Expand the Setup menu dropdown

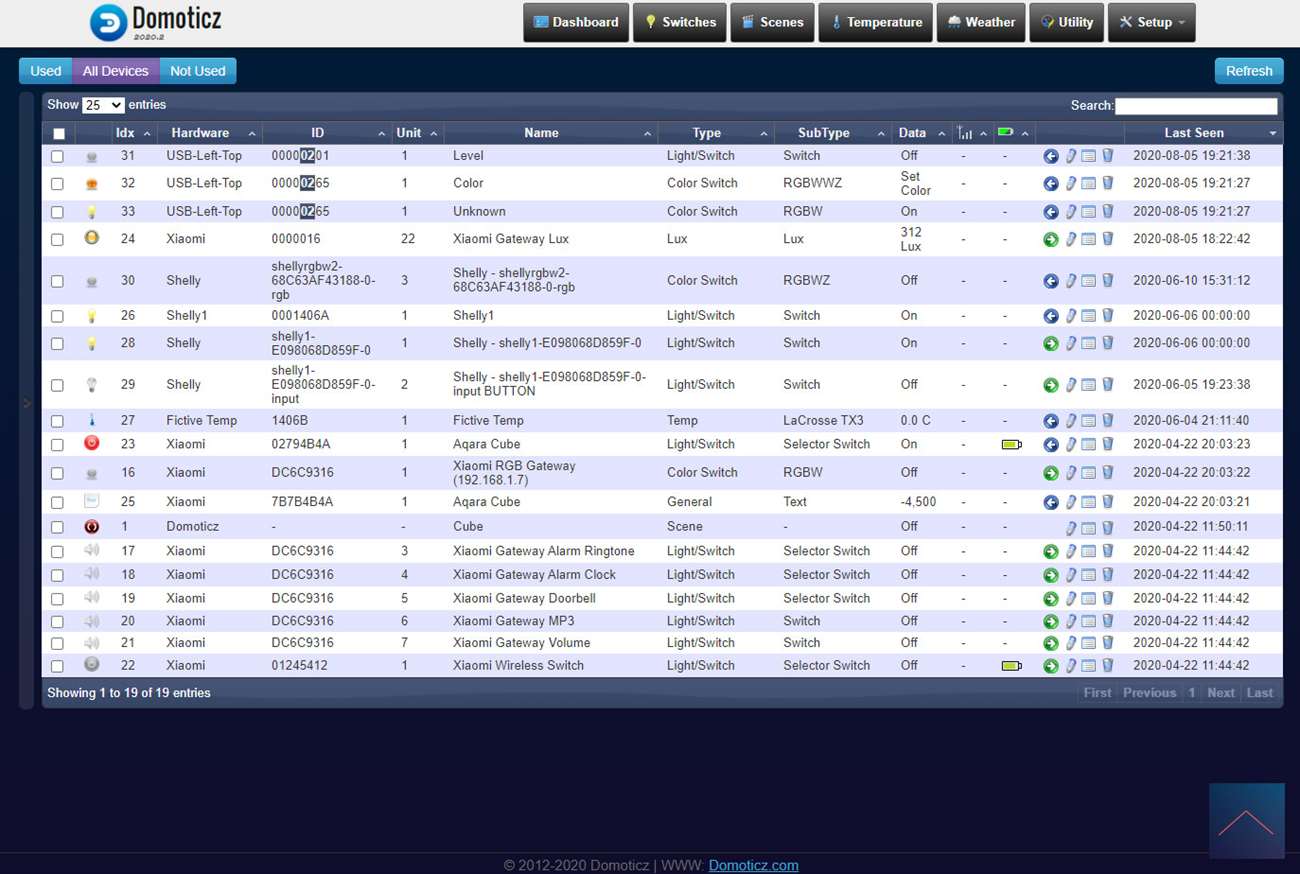tap(1151, 22)
